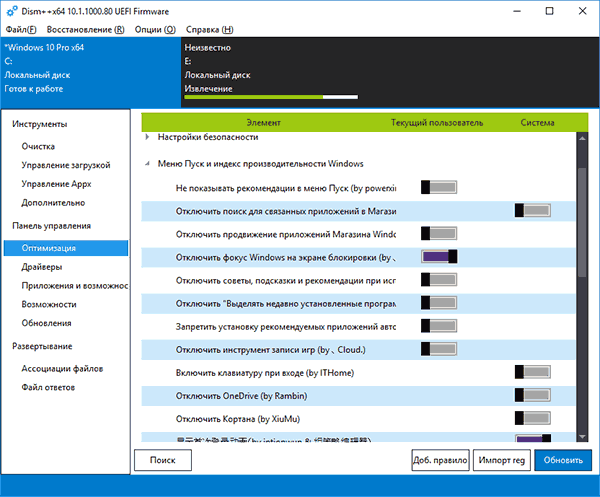
Task: Click 'Отключить OneDrive (by Rambin)' row text
Action: [241, 396]
